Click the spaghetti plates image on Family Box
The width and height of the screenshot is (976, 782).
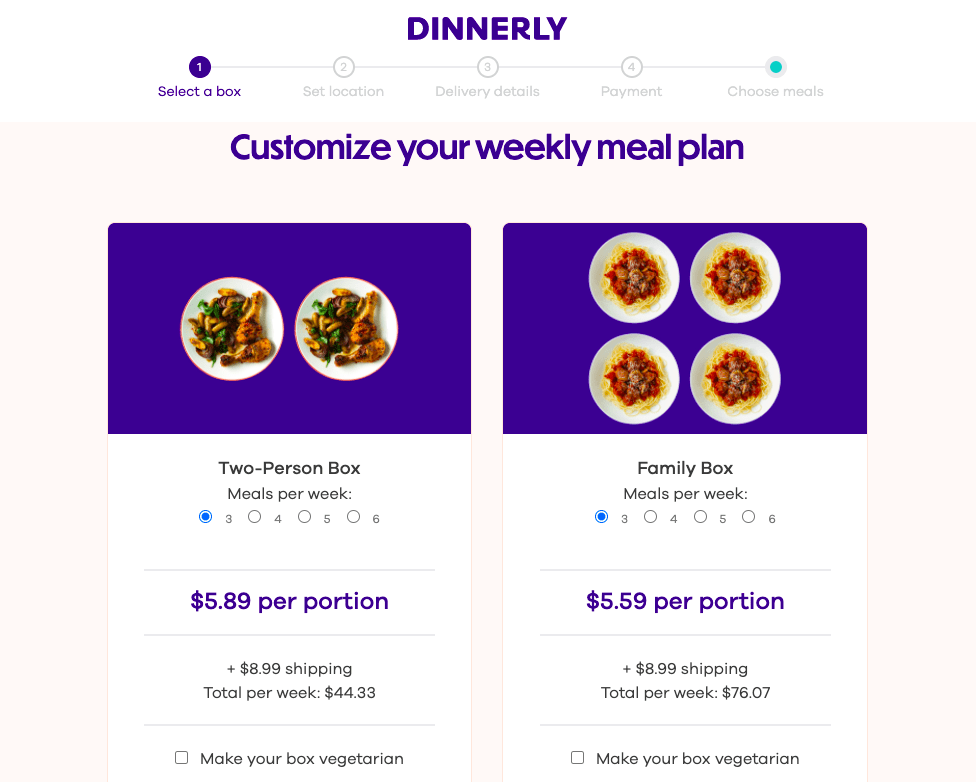point(684,328)
